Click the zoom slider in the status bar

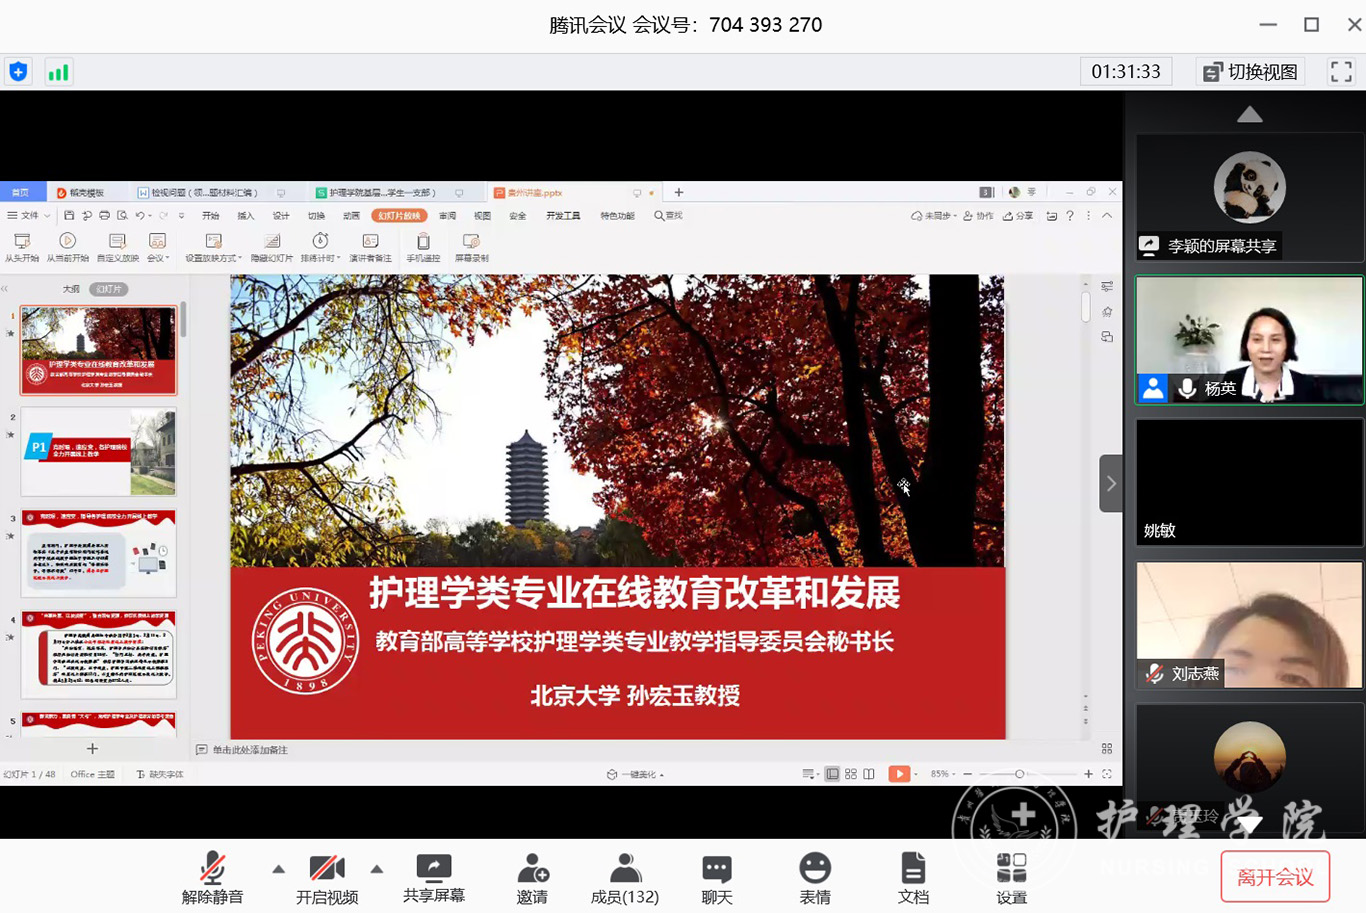1019,774
